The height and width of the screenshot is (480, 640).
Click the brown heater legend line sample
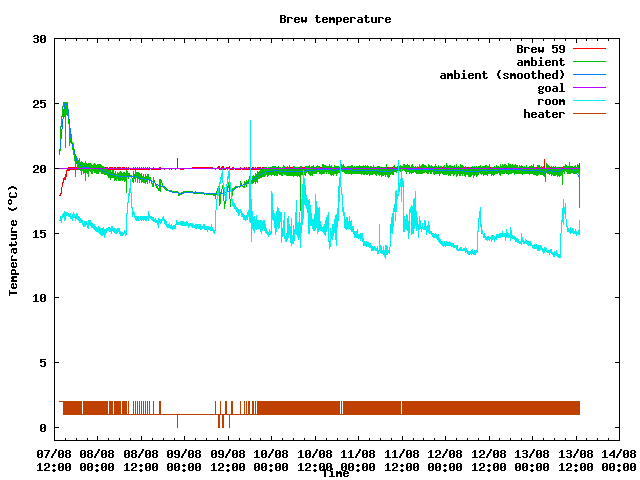(x=589, y=113)
